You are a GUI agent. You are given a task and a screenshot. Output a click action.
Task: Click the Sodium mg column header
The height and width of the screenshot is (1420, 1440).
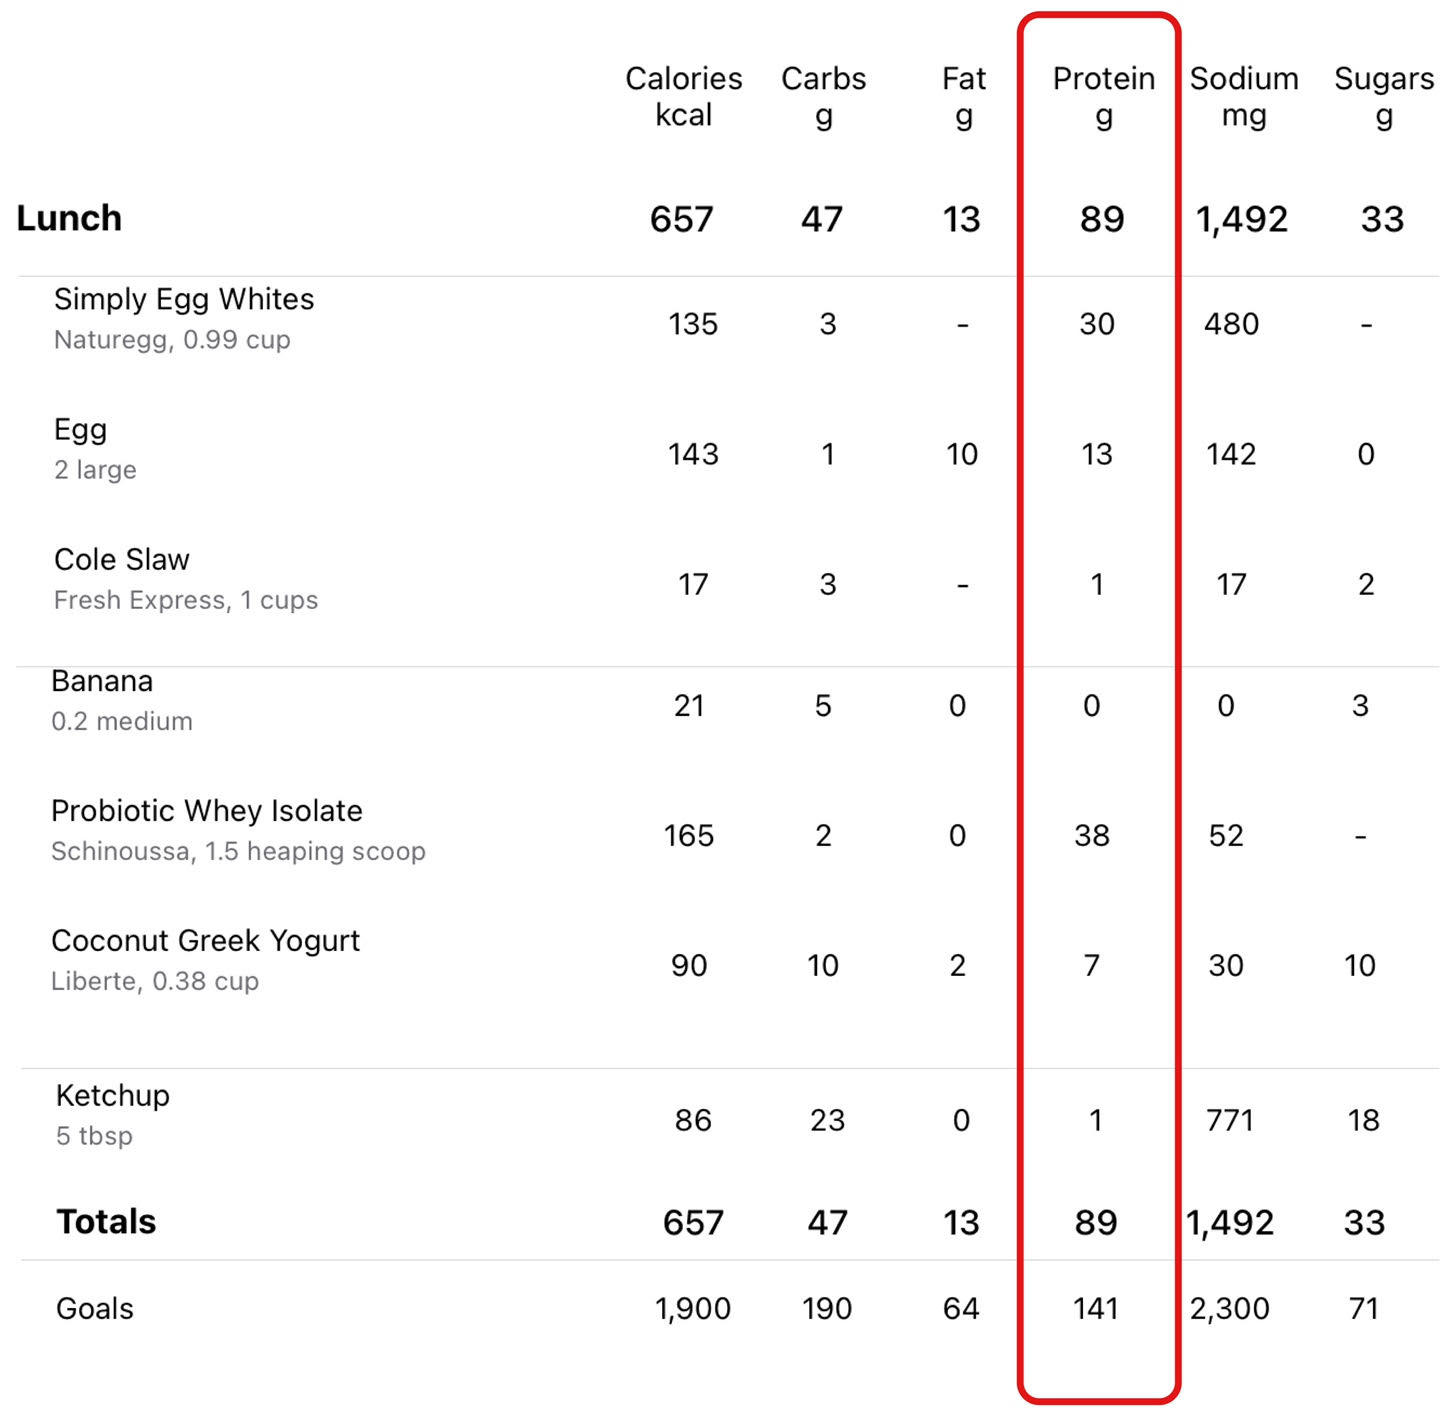click(x=1244, y=97)
